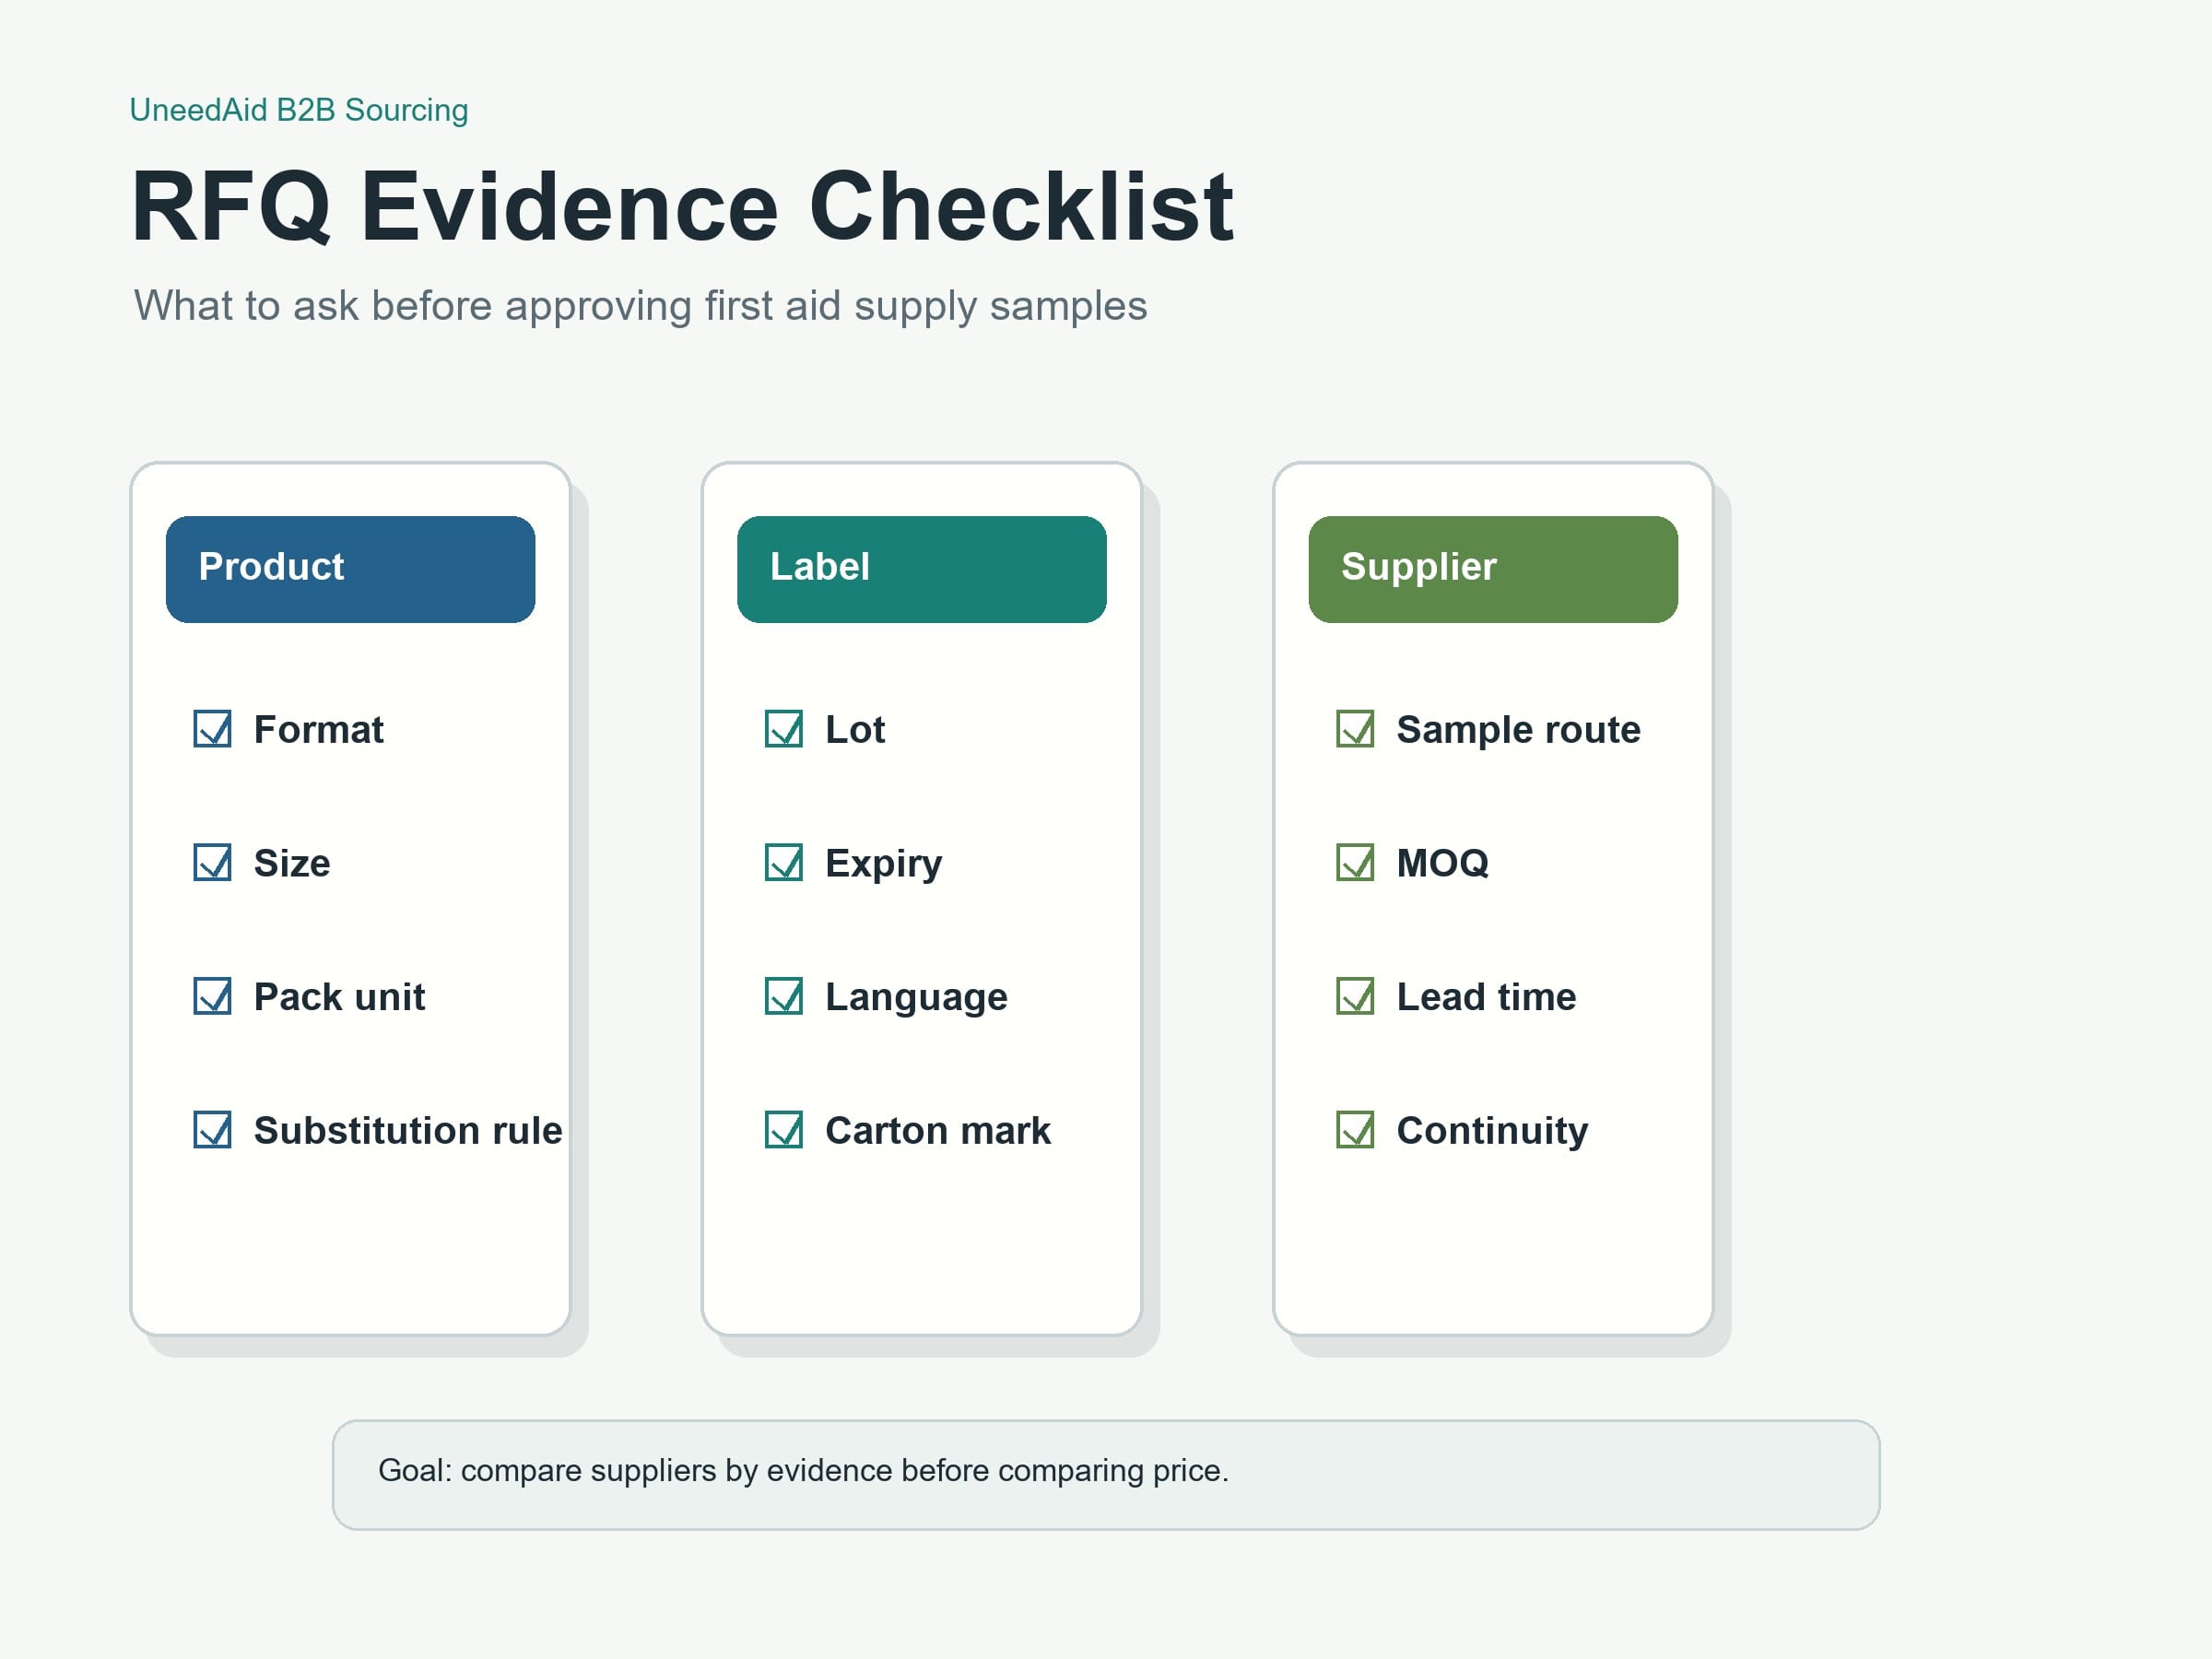Toggle the Lot checkbox

(x=784, y=729)
